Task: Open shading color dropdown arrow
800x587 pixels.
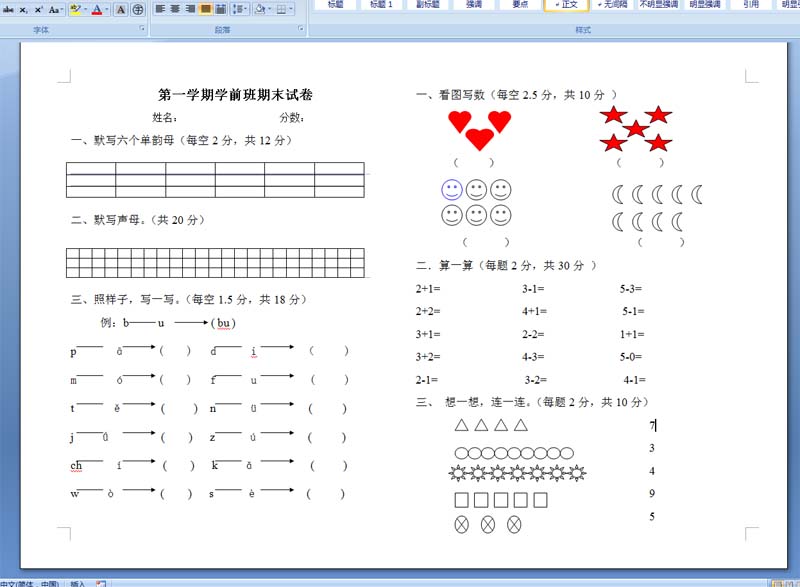Action: pos(269,9)
